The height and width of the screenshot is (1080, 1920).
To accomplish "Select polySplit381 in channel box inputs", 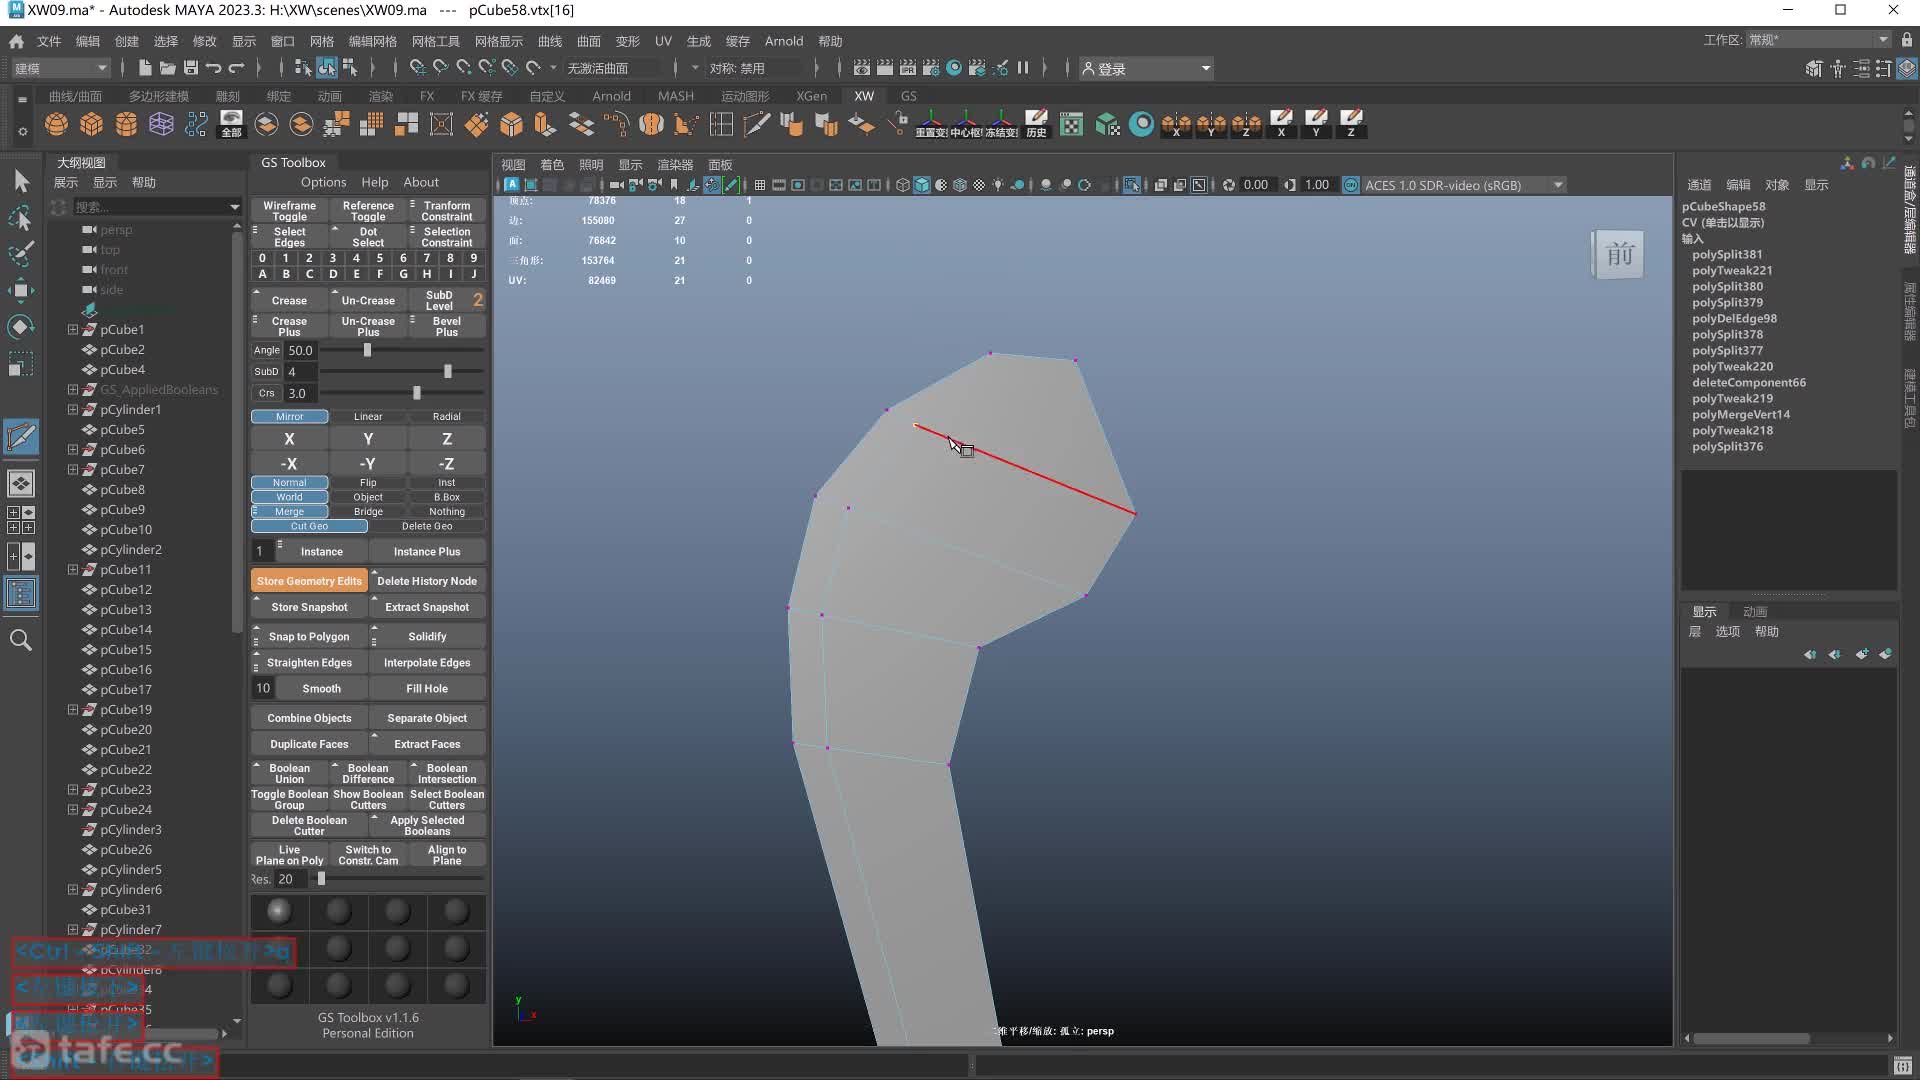I will pos(1727,254).
